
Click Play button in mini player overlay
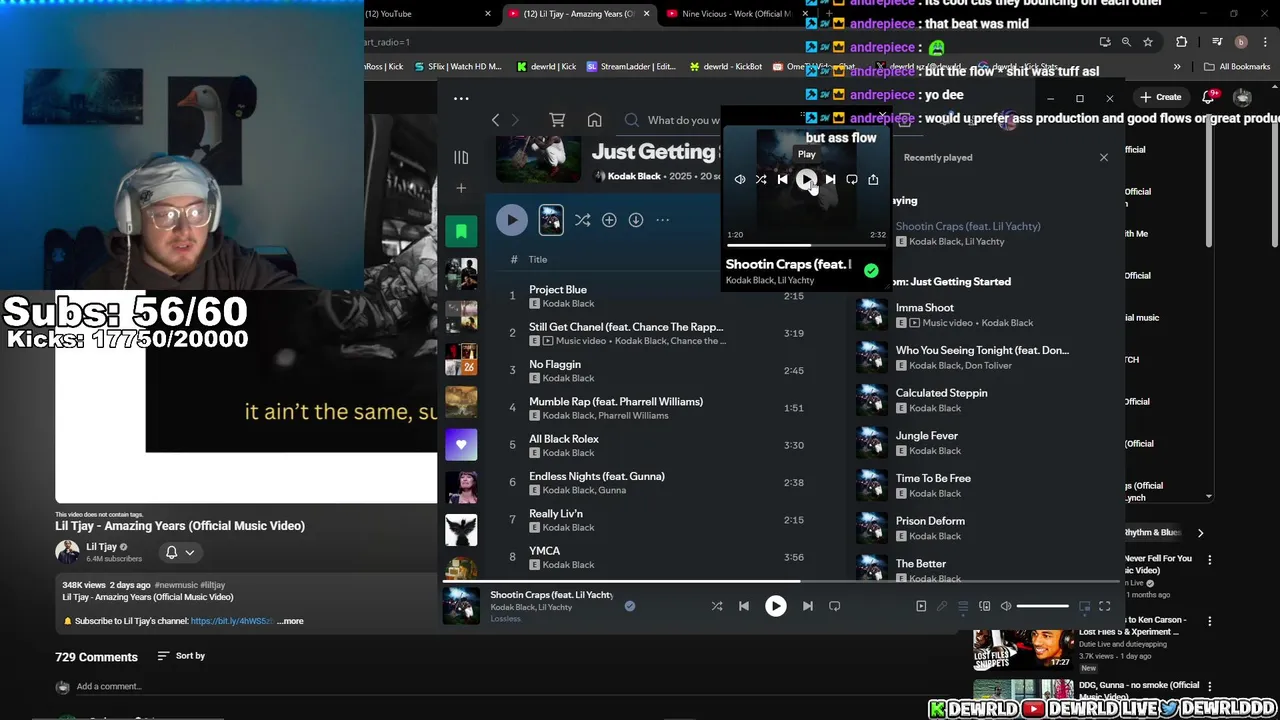(x=806, y=180)
